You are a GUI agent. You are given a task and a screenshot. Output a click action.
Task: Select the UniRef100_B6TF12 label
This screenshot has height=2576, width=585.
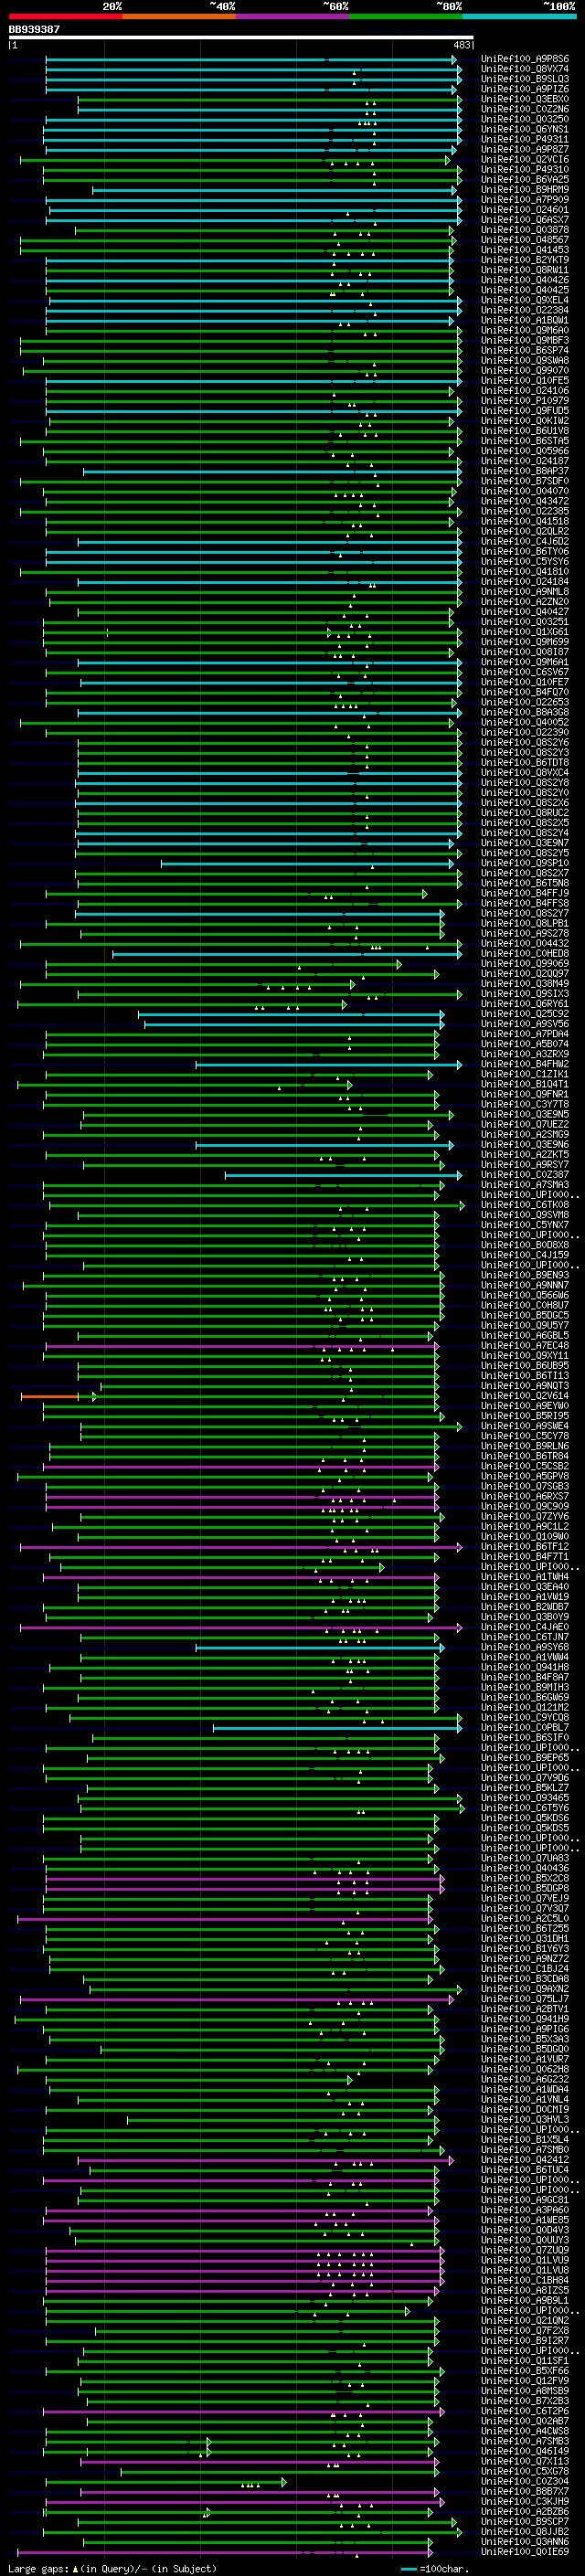point(525,1547)
